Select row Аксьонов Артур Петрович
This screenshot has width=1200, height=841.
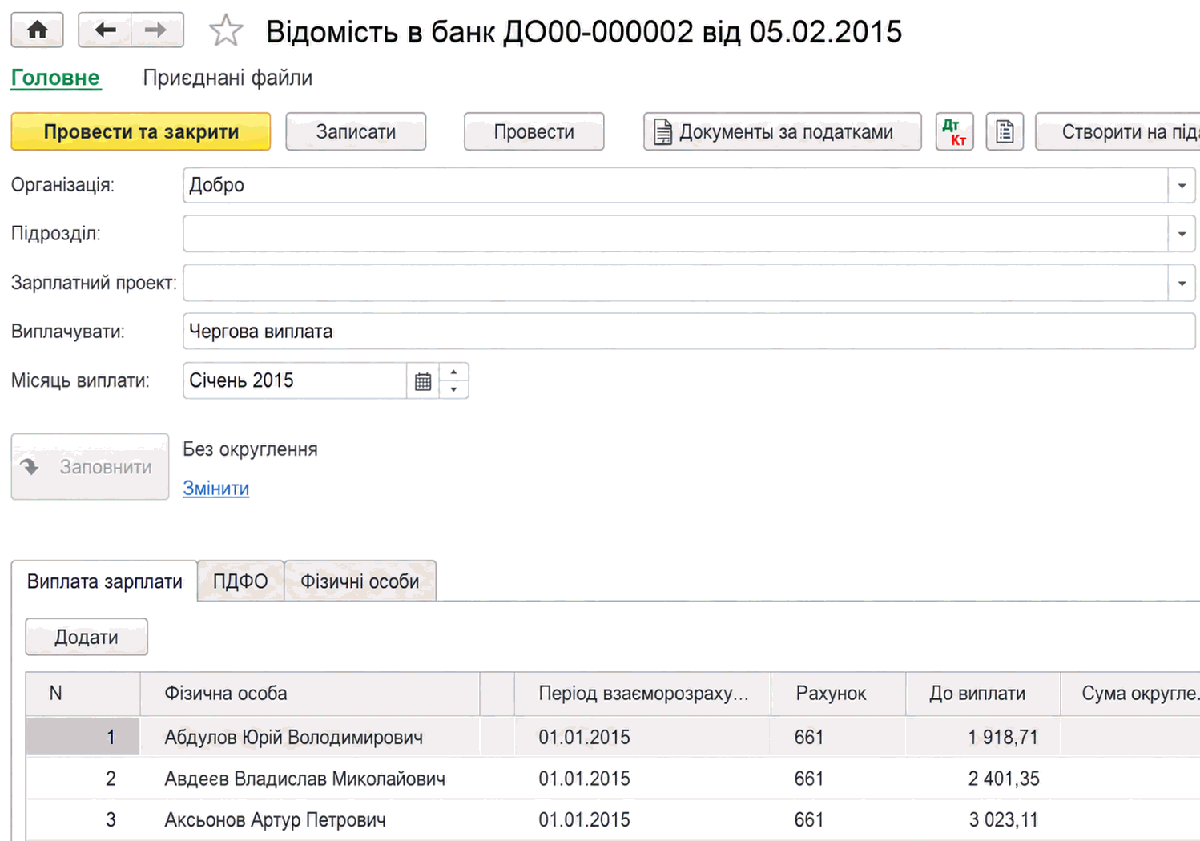612,820
